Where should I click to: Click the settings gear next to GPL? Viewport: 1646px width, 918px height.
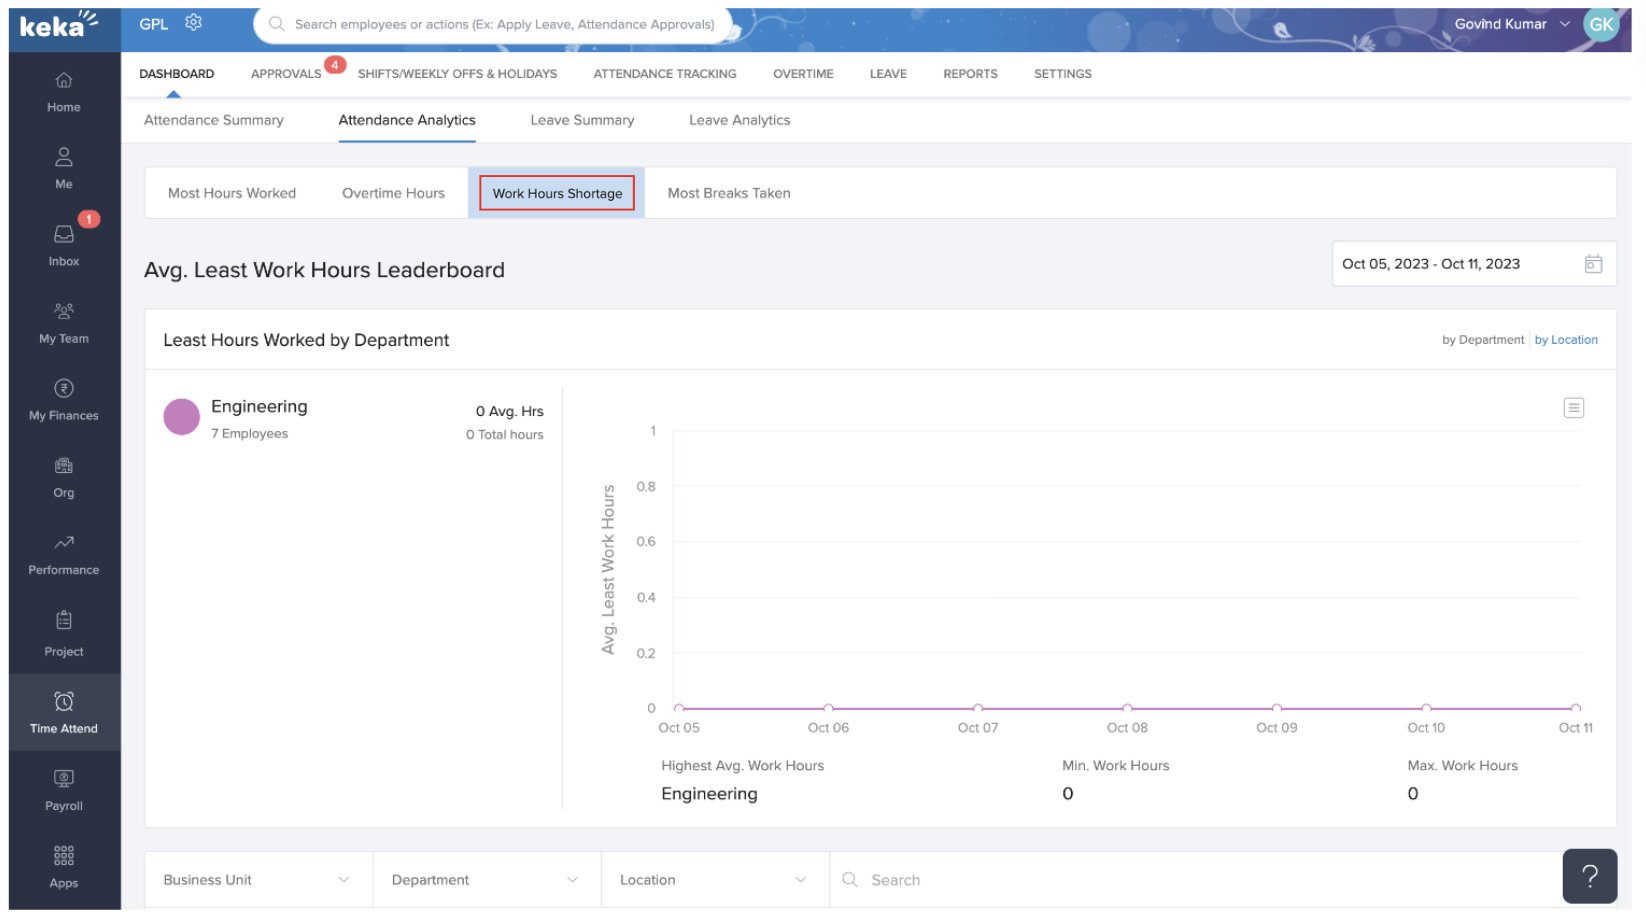(193, 23)
